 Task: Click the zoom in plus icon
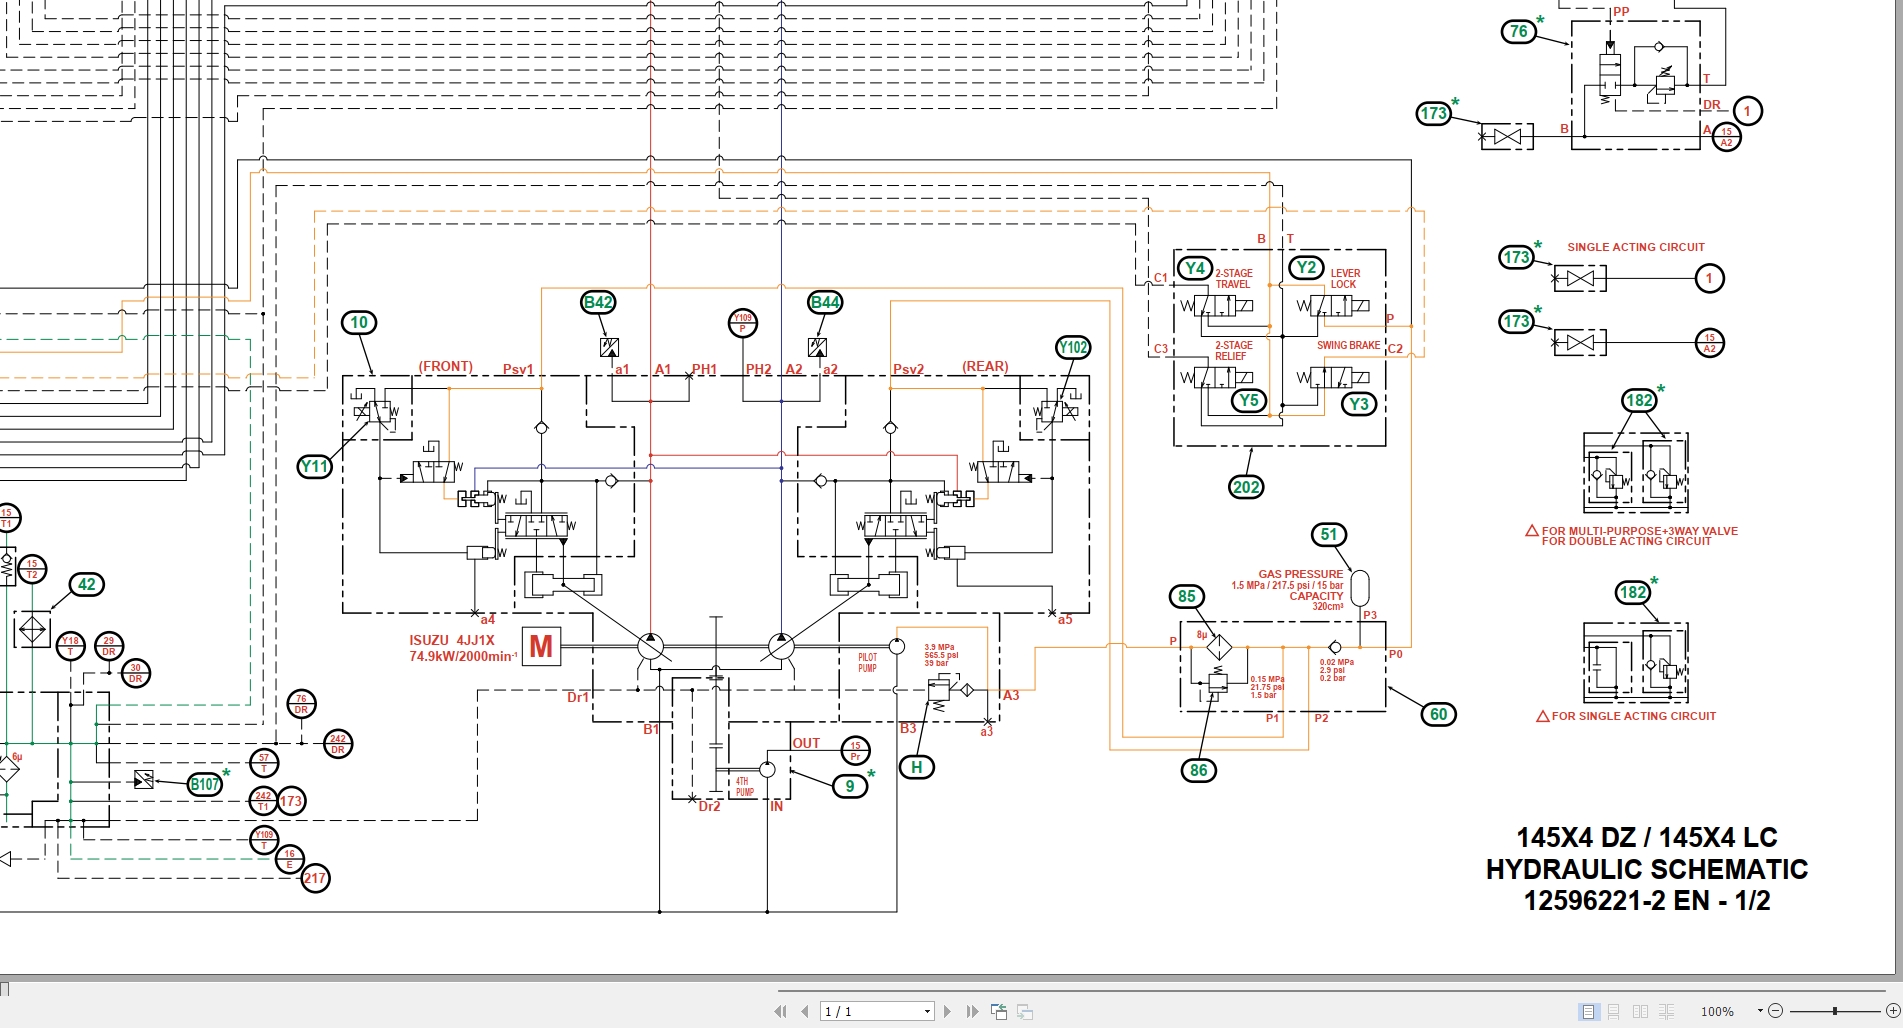[x=1893, y=1011]
